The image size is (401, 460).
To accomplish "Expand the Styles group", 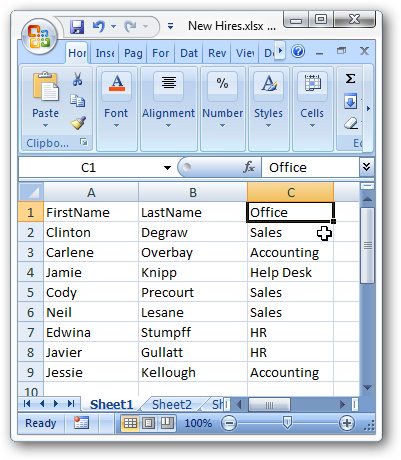I will [268, 109].
